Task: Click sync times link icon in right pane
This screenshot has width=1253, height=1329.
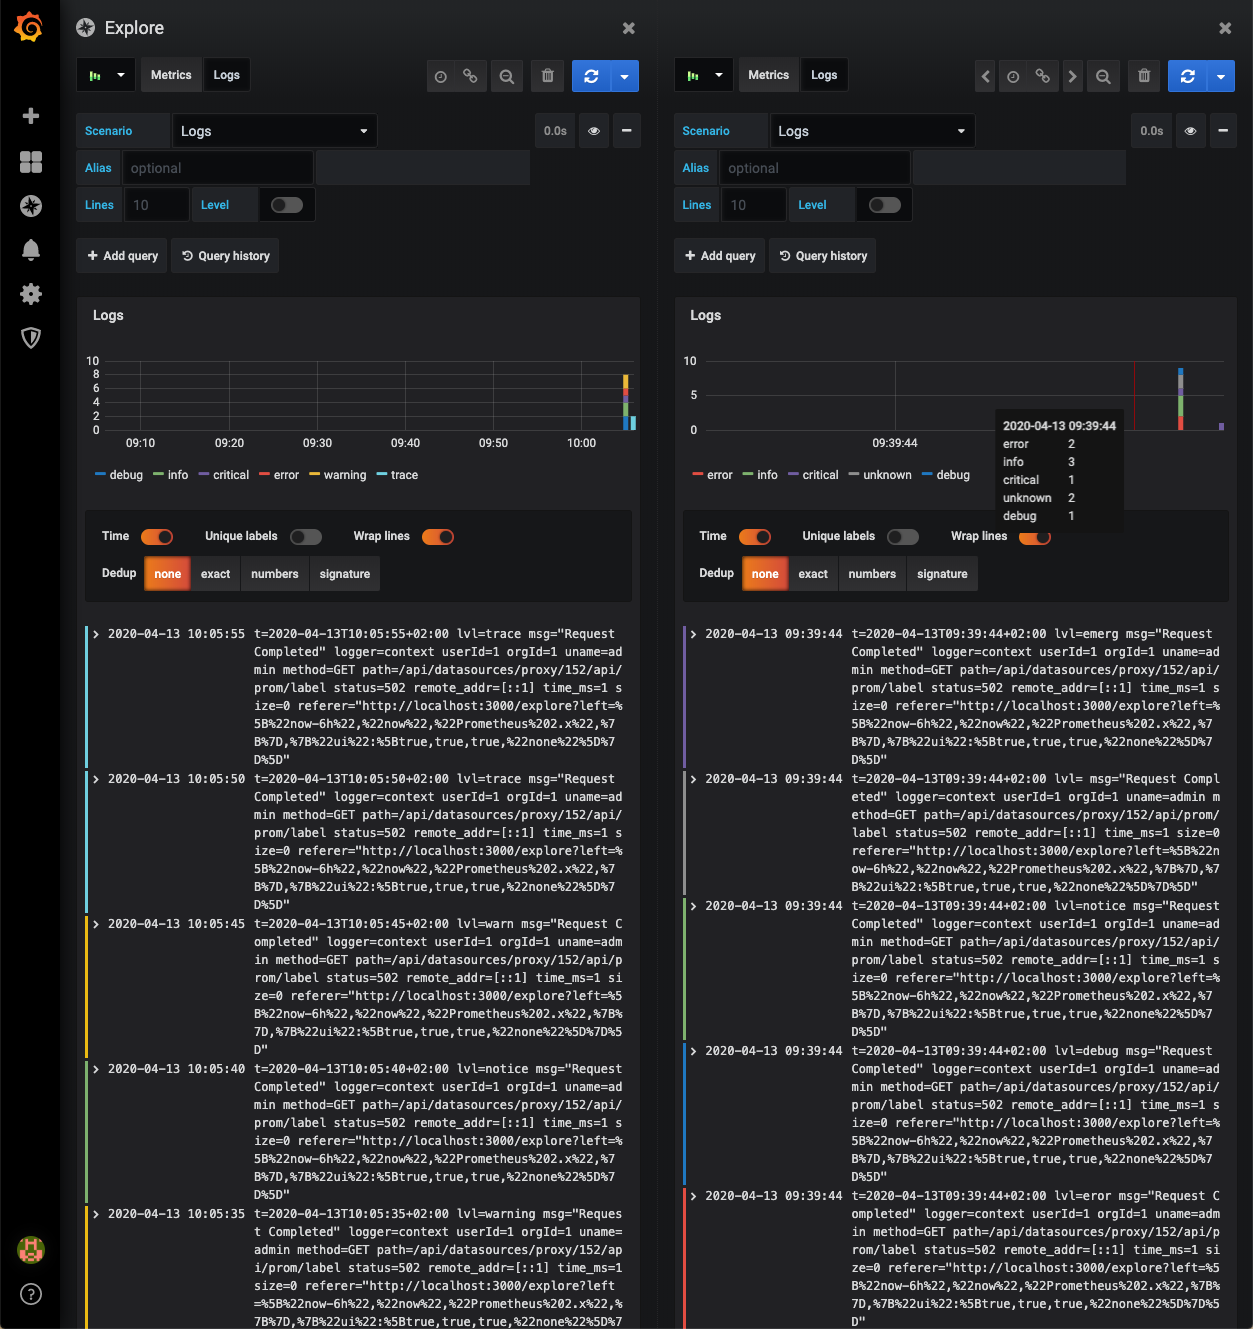Action: click(x=1042, y=76)
